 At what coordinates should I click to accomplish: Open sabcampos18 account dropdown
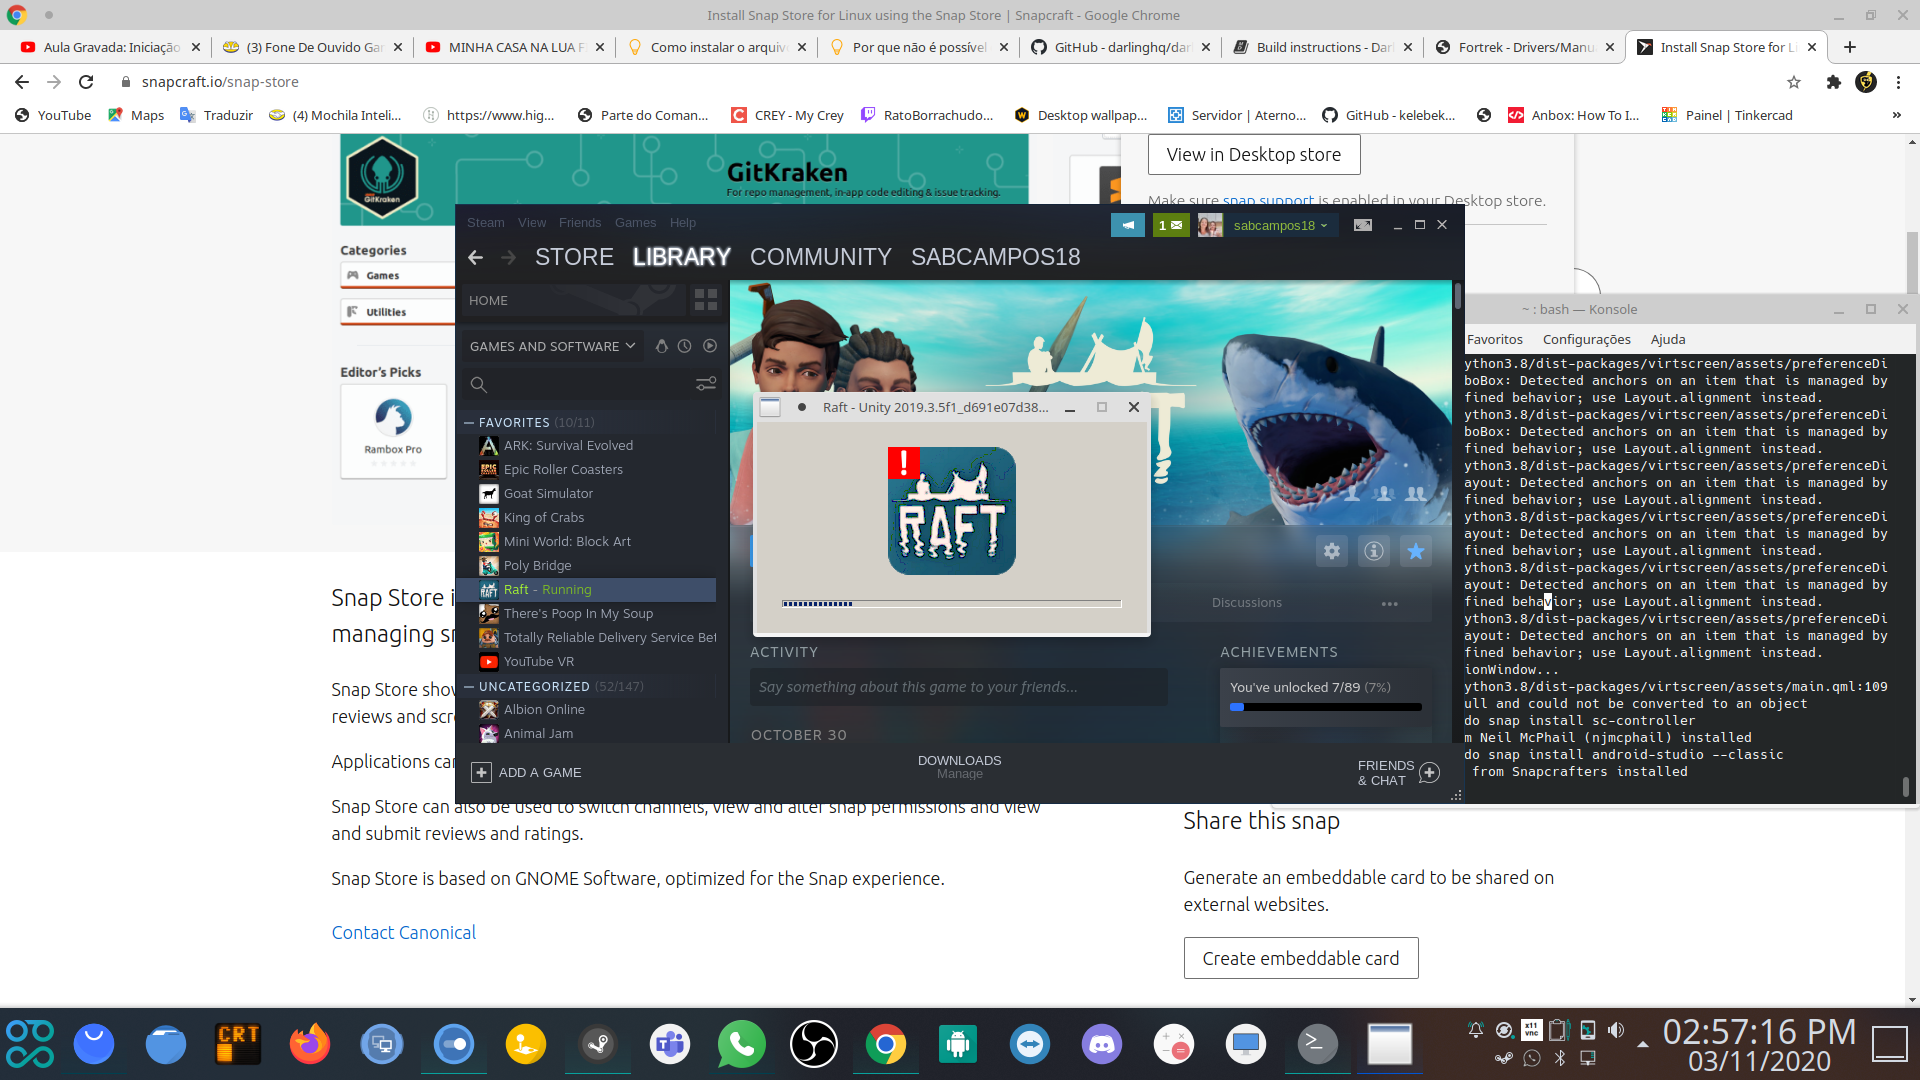point(1280,225)
